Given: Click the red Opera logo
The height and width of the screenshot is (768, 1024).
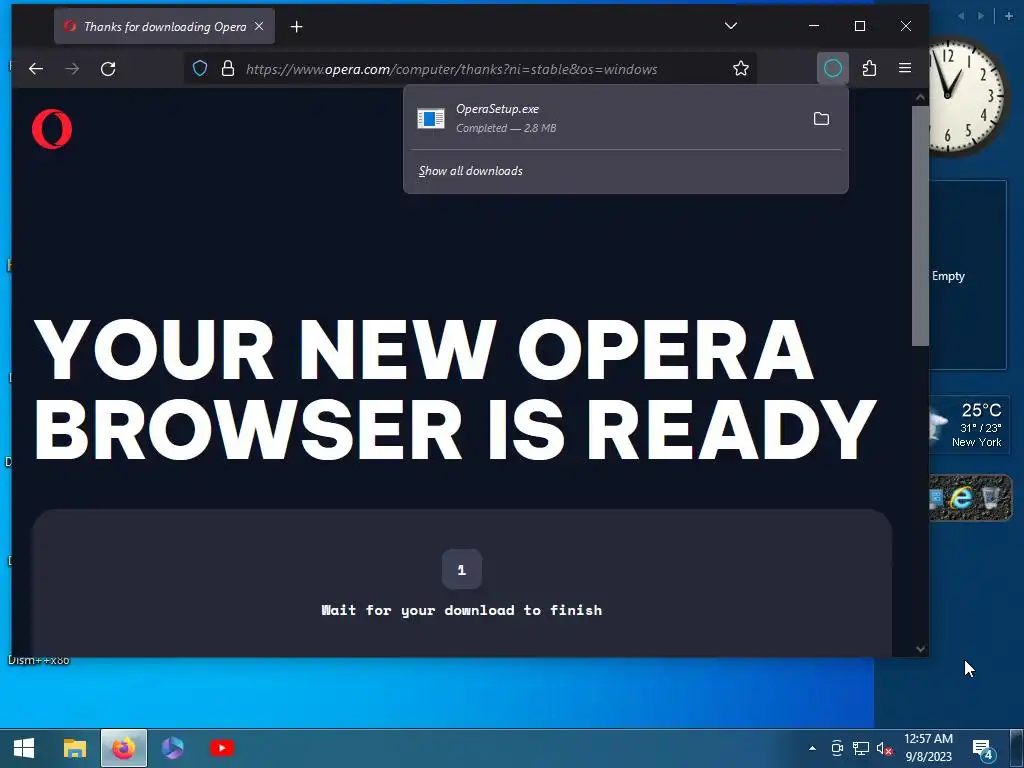Looking at the screenshot, I should pos(52,129).
